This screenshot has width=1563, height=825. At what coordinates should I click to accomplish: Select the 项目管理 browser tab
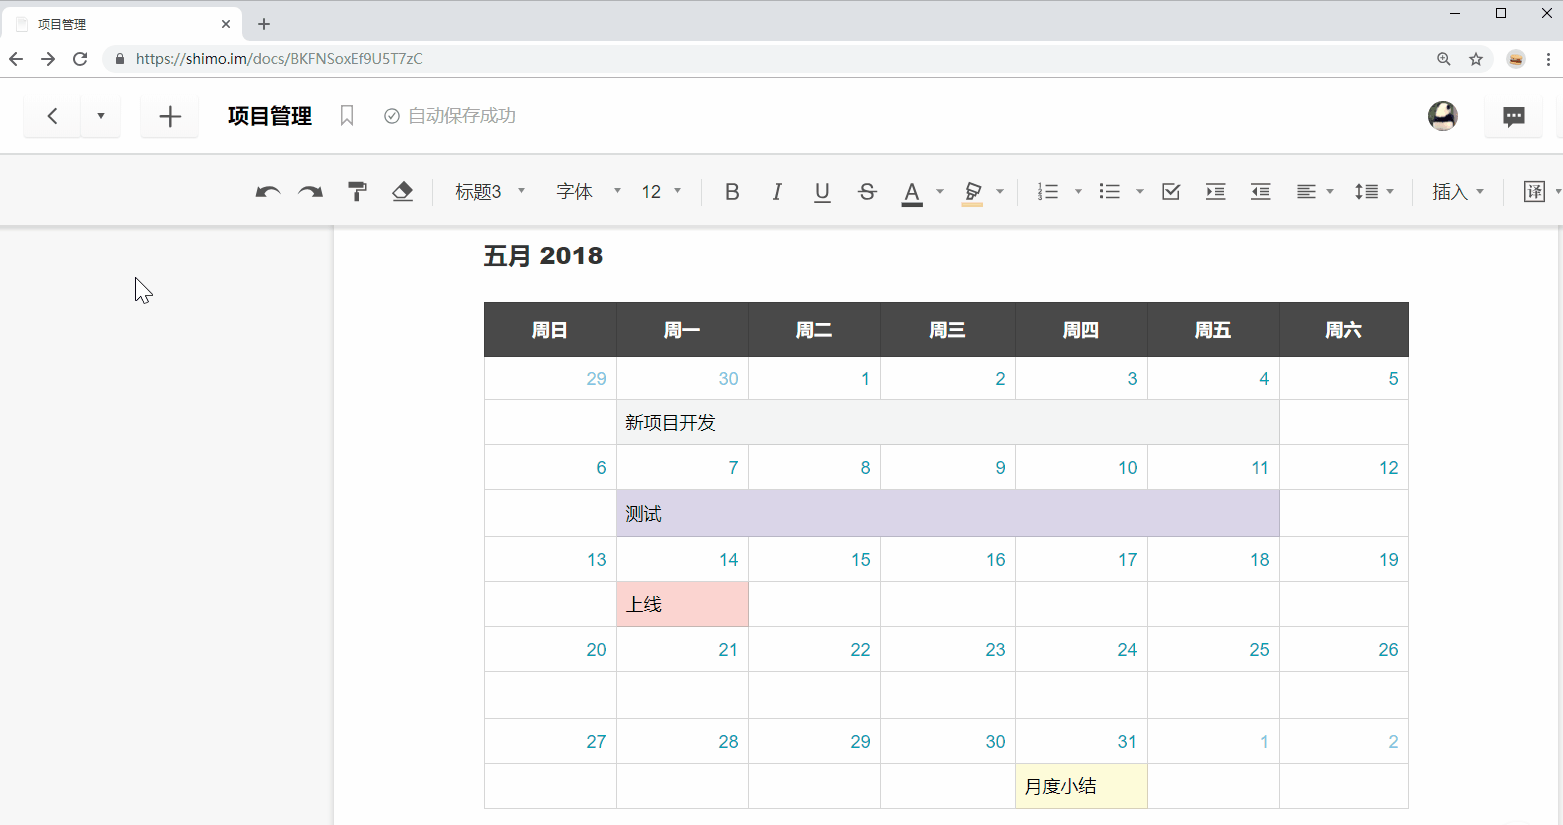(x=120, y=24)
